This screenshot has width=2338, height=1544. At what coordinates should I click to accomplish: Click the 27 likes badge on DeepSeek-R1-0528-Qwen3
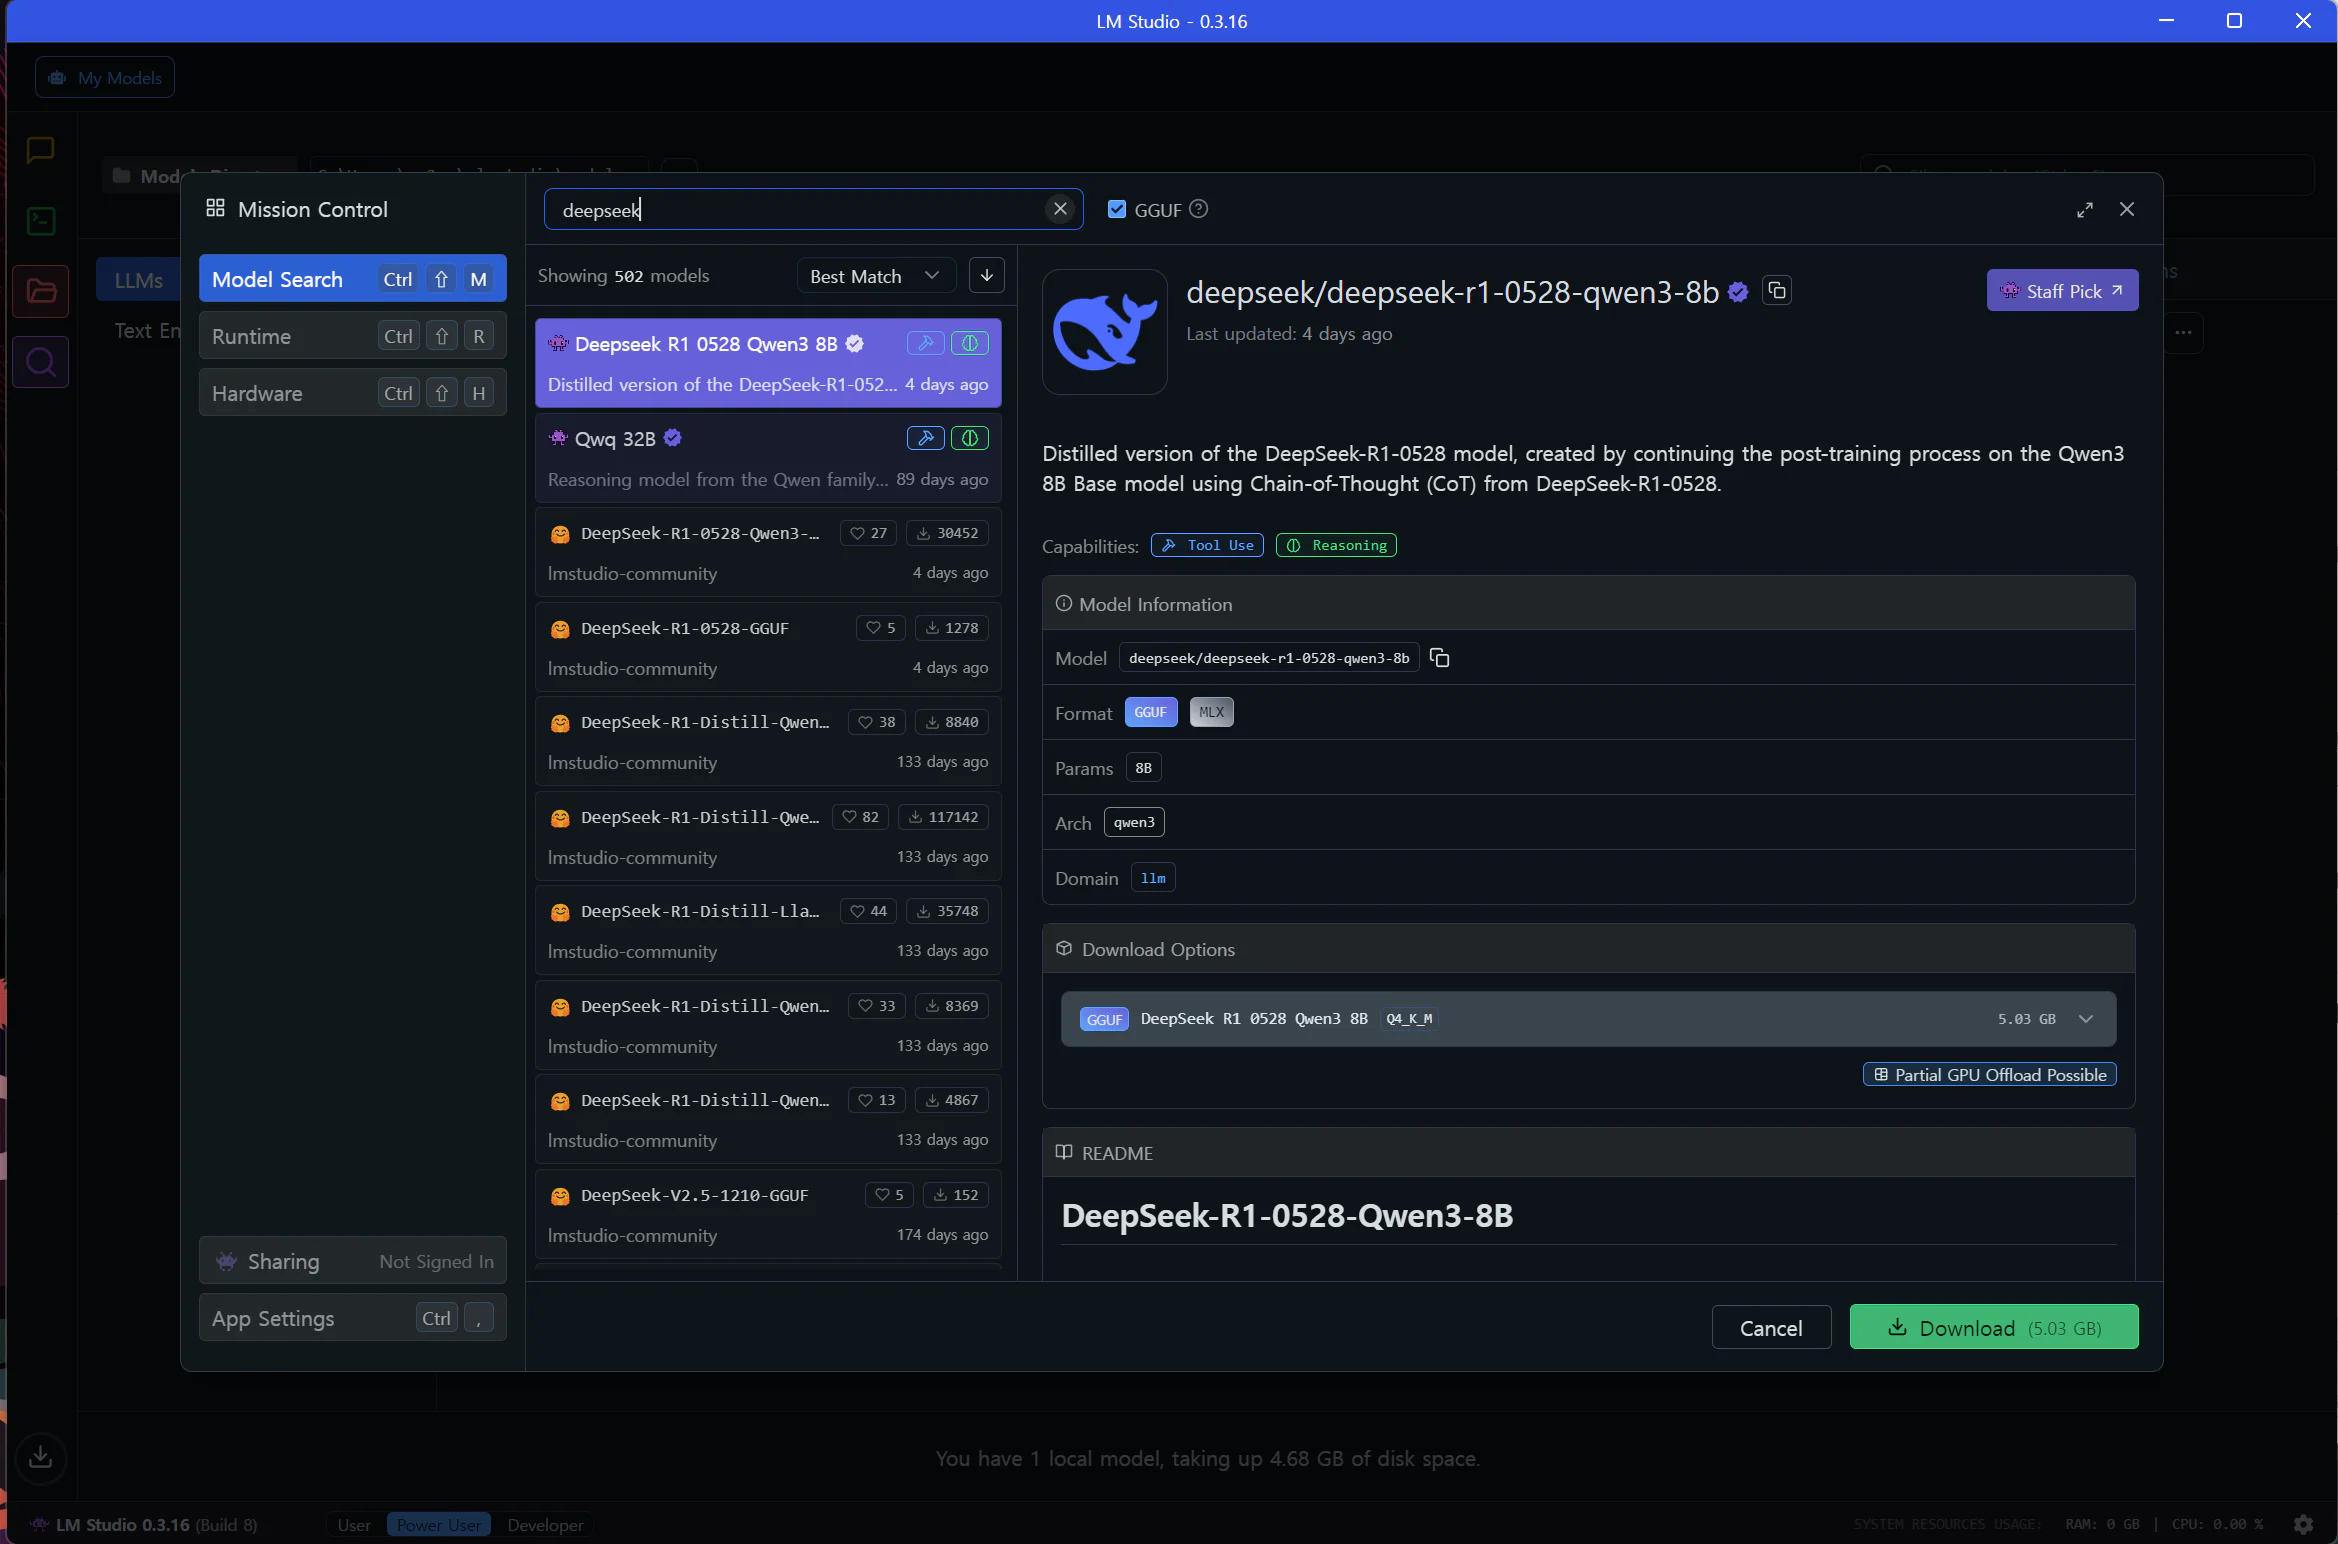pyautogui.click(x=868, y=533)
